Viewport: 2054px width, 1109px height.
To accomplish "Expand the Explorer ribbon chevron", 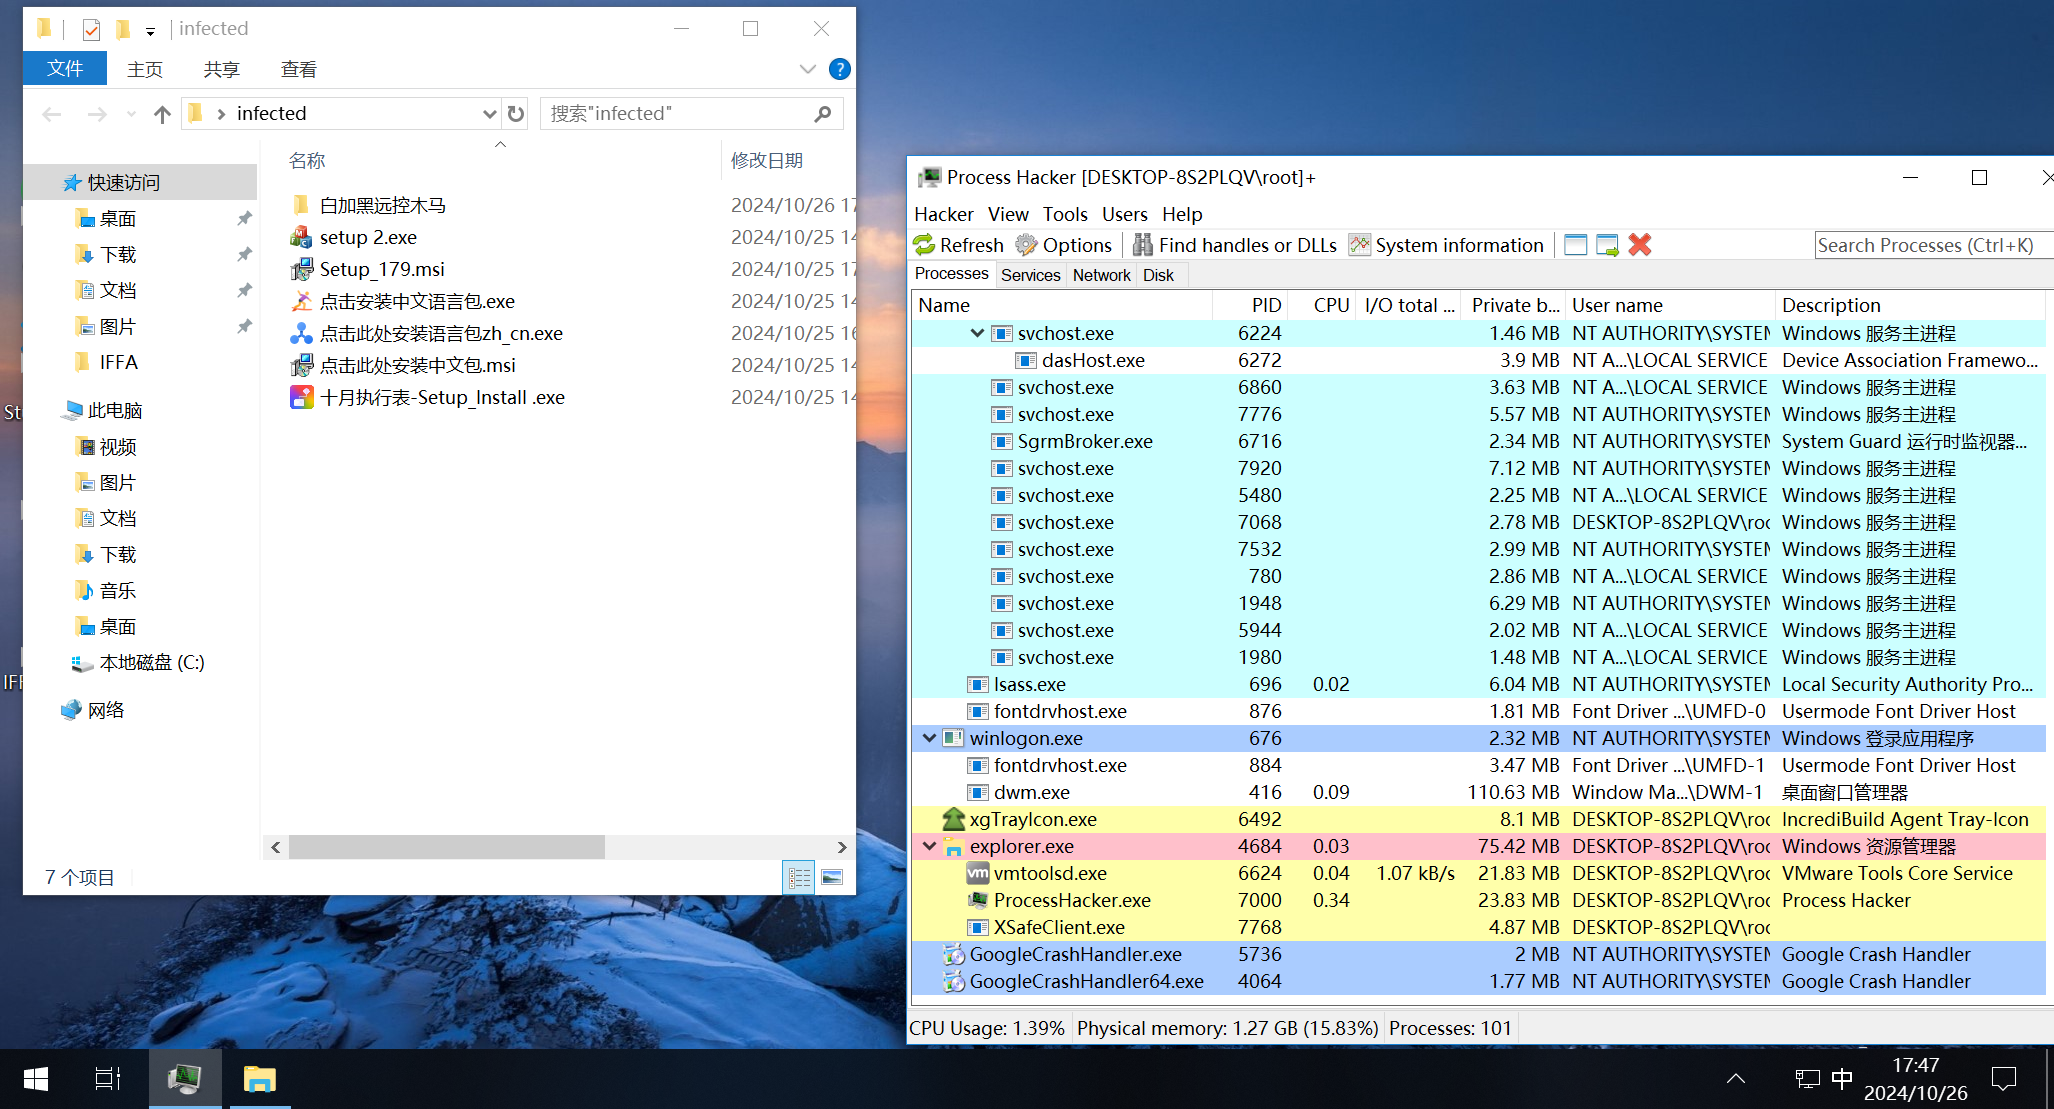I will (x=808, y=69).
